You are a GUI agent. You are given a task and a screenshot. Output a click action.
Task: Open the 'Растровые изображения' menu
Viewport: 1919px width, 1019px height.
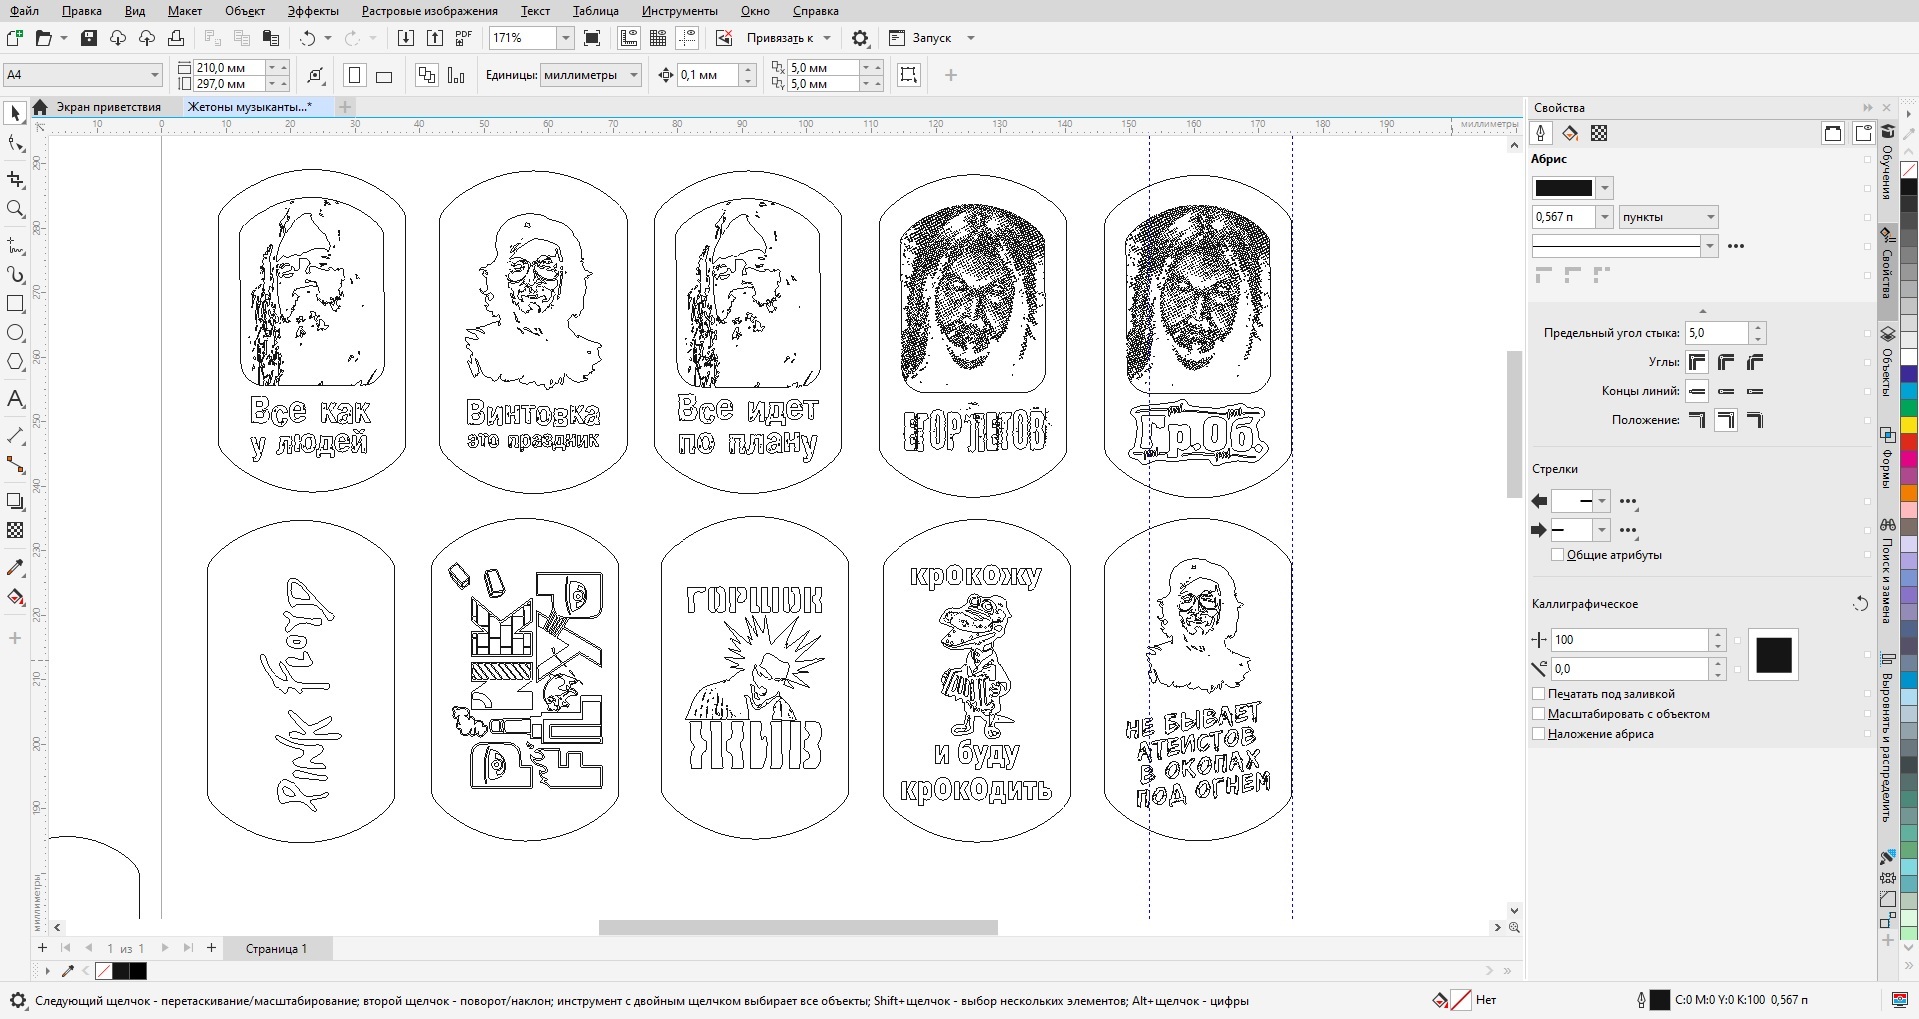click(429, 11)
